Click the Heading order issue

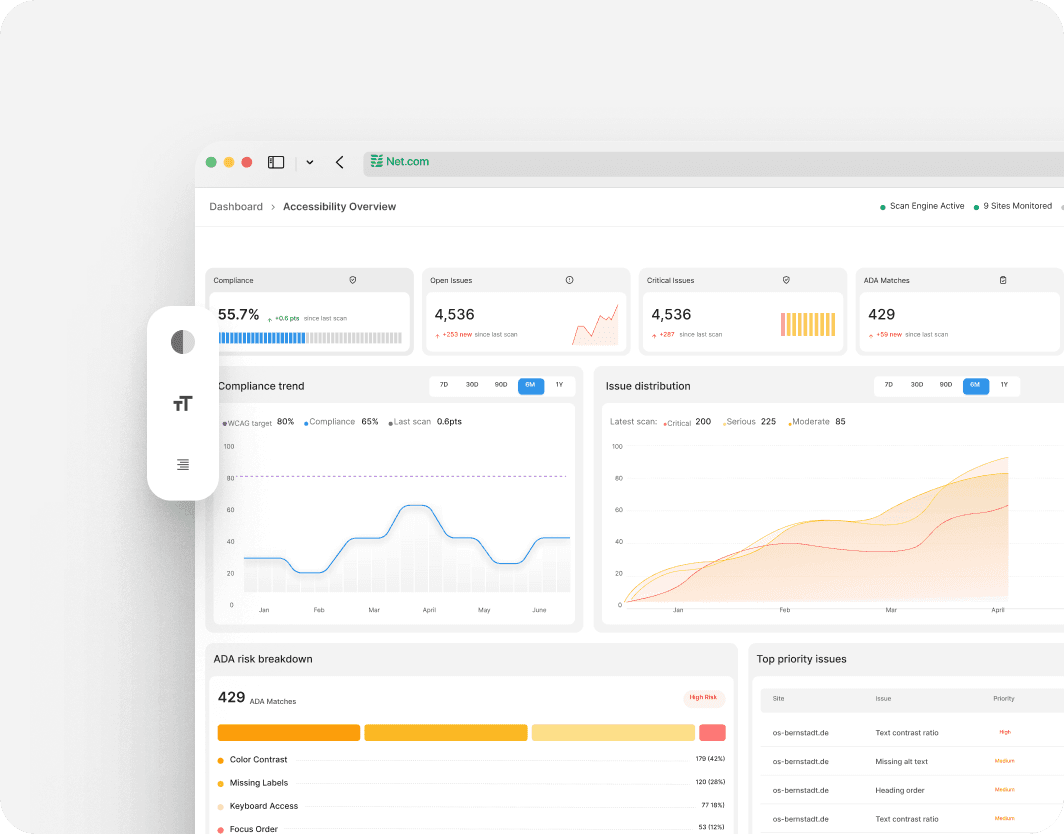[x=900, y=791]
